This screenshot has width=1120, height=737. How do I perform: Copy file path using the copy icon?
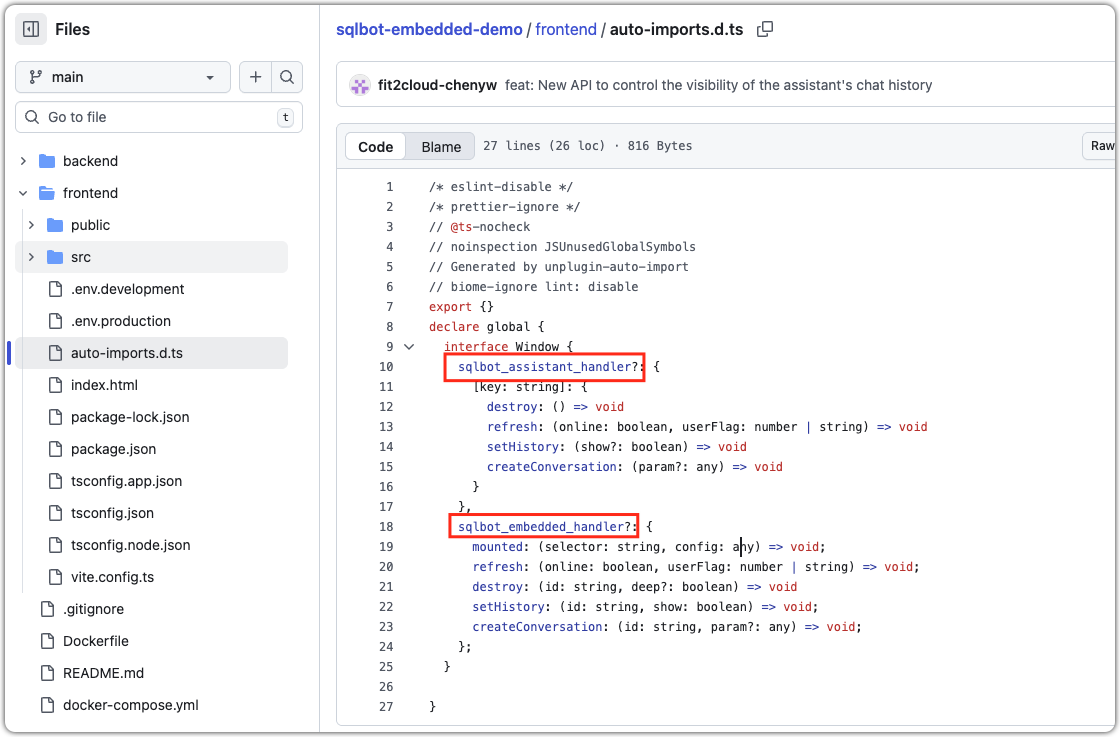pos(765,30)
